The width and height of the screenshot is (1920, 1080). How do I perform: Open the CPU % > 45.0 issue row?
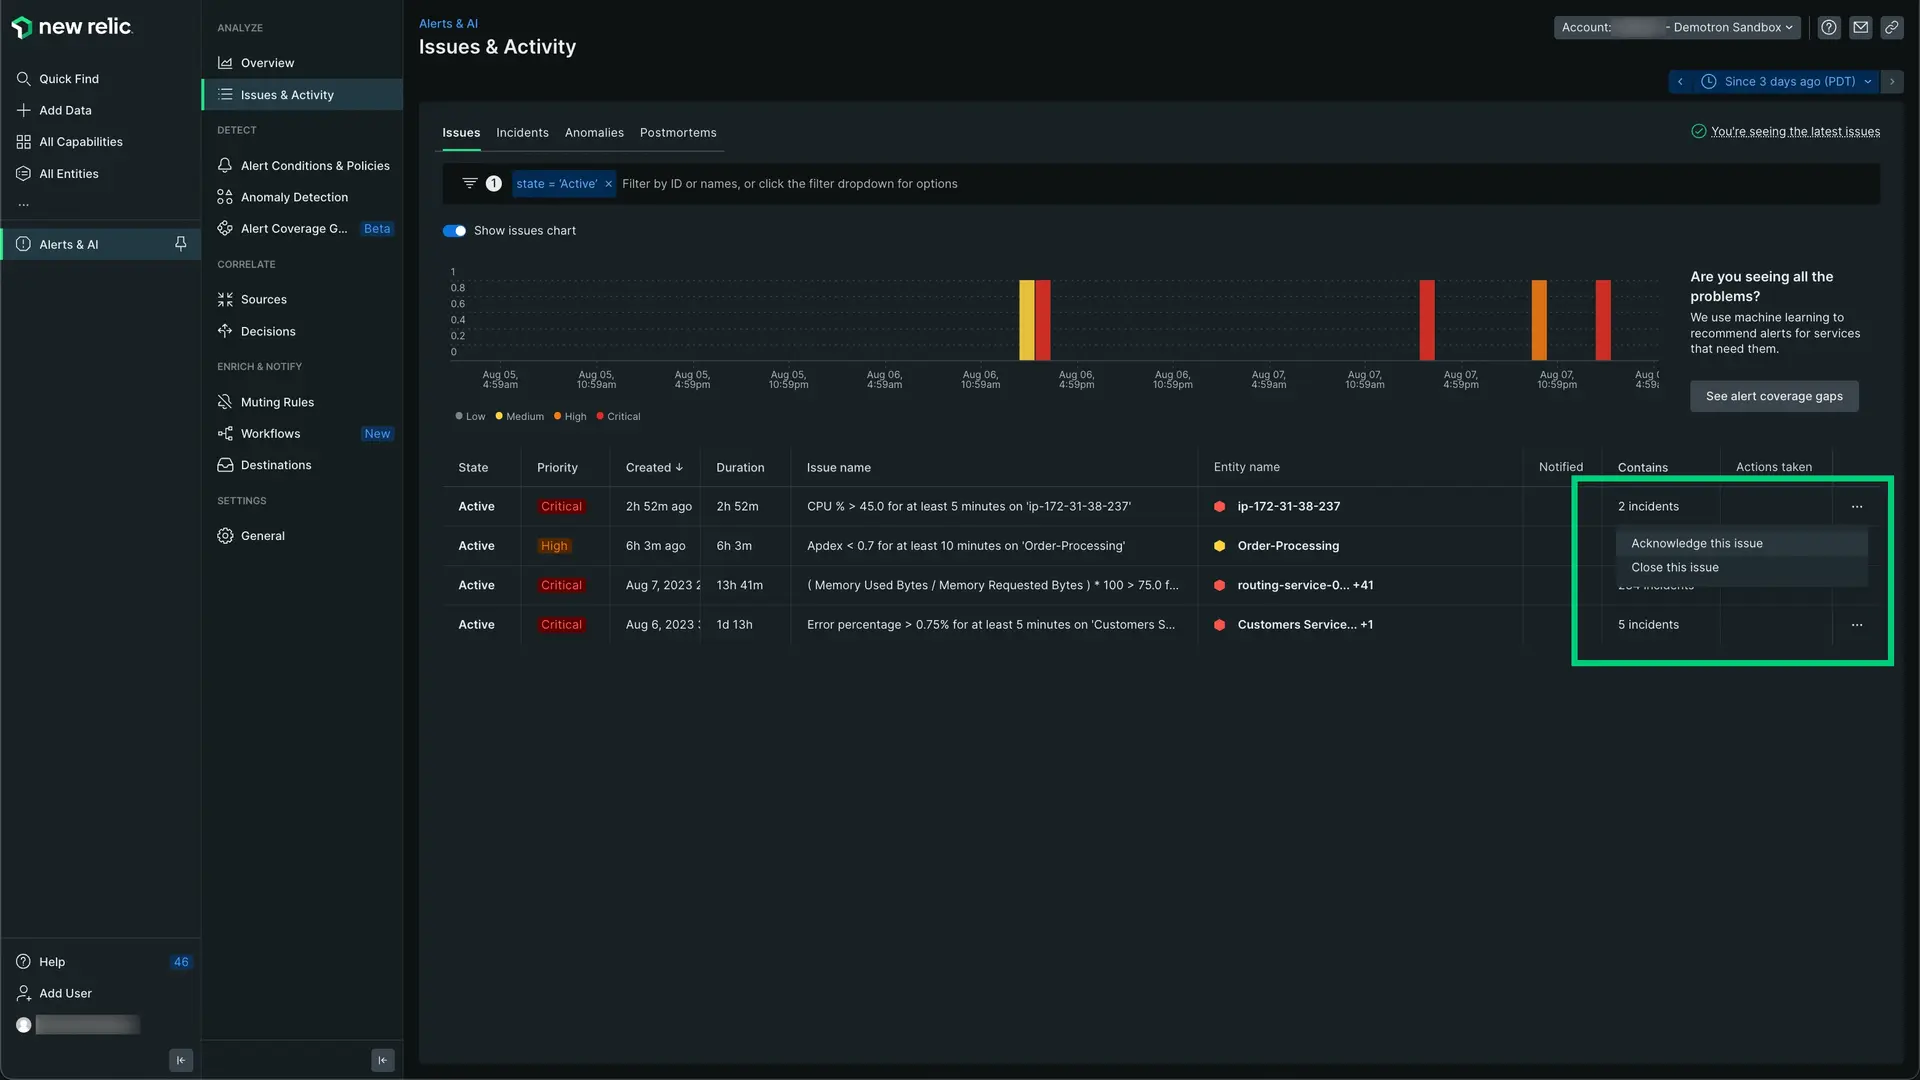(968, 507)
